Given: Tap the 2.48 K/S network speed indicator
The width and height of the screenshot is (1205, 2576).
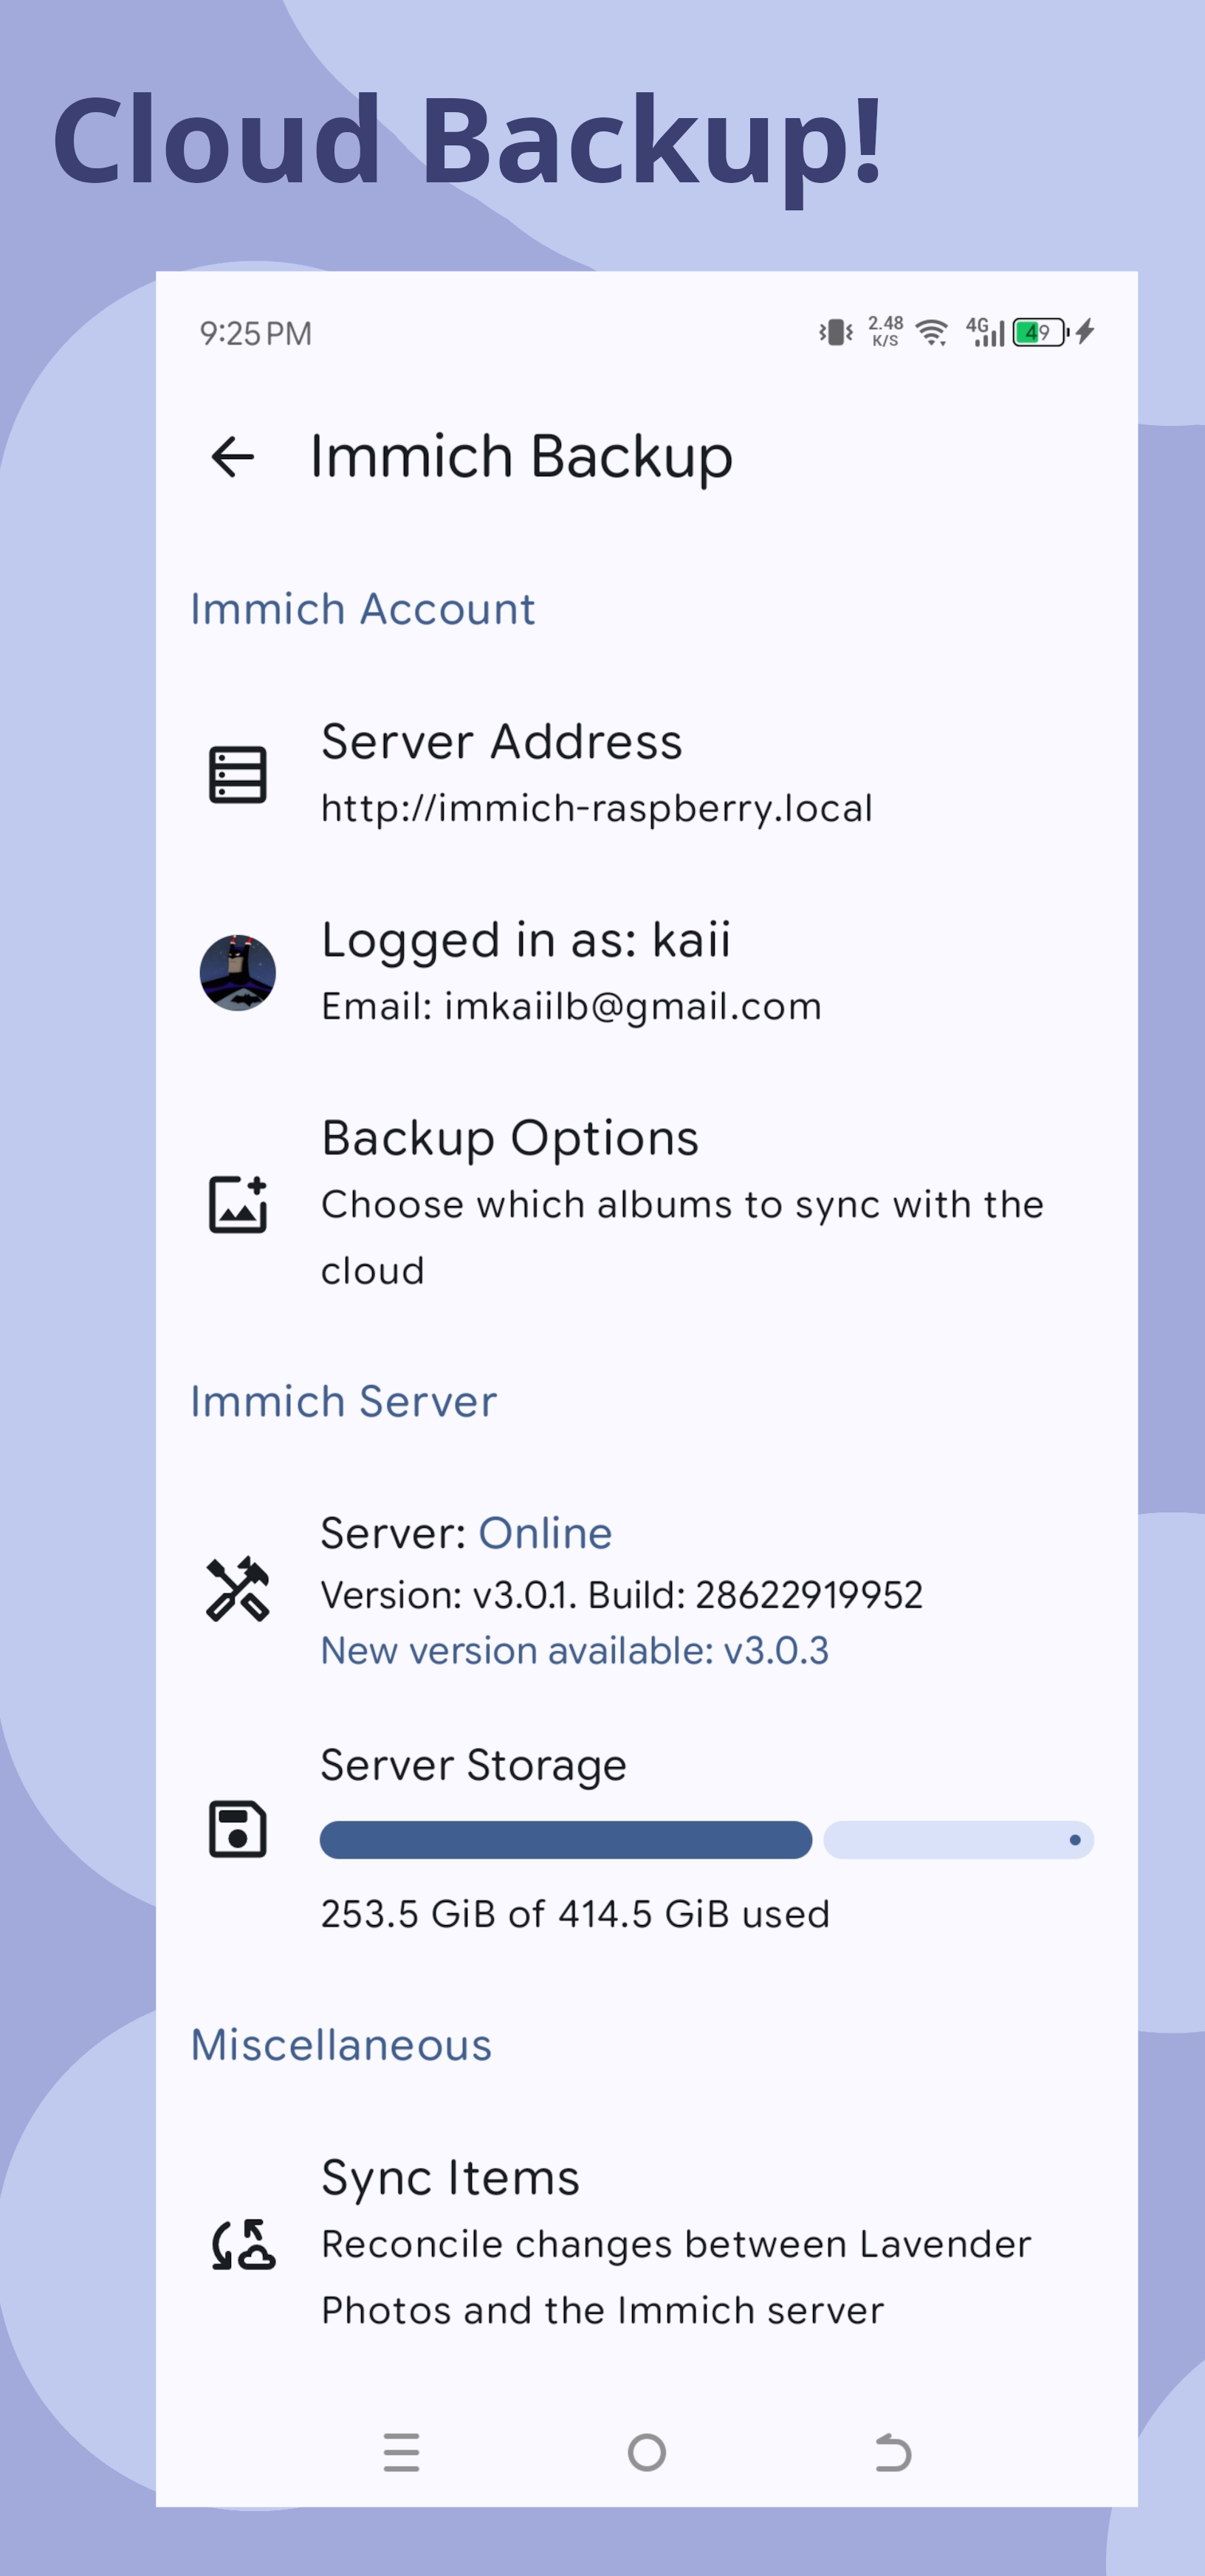Looking at the screenshot, I should (x=885, y=331).
